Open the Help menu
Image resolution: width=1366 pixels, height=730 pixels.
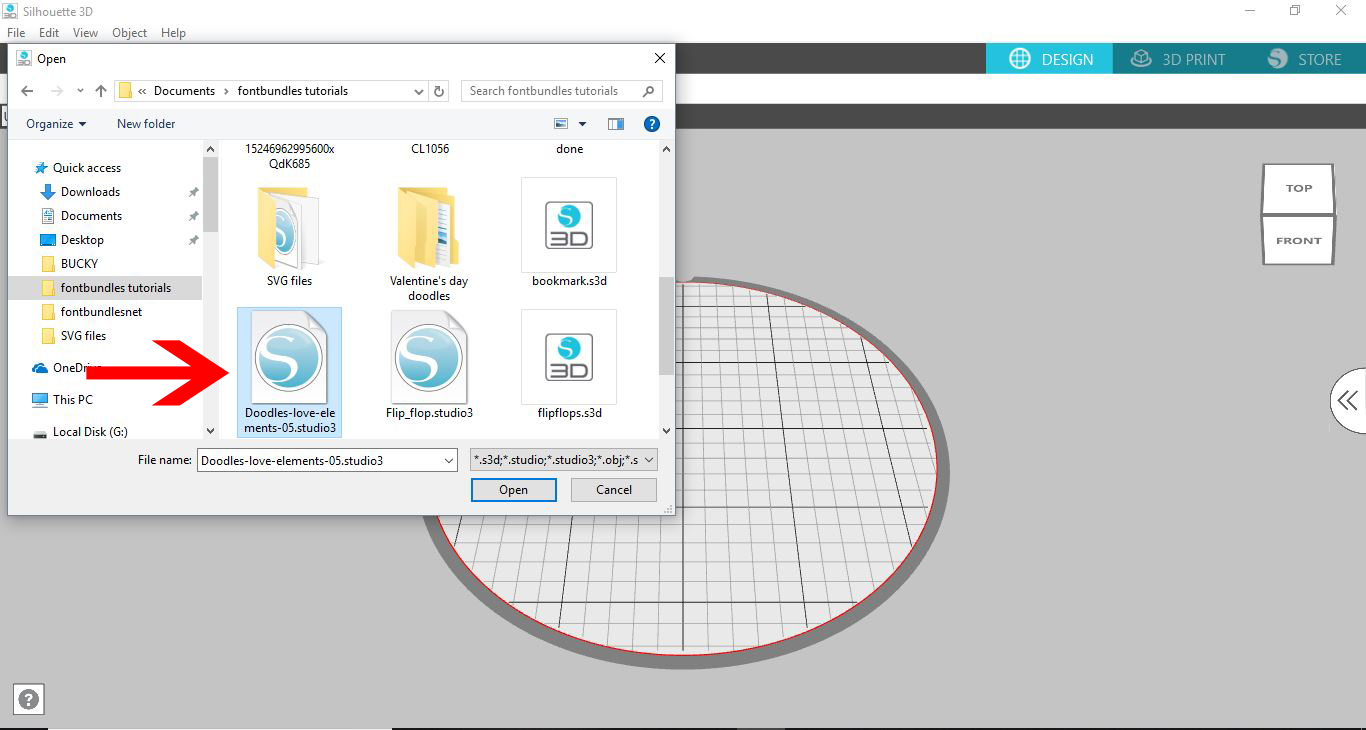tap(174, 33)
